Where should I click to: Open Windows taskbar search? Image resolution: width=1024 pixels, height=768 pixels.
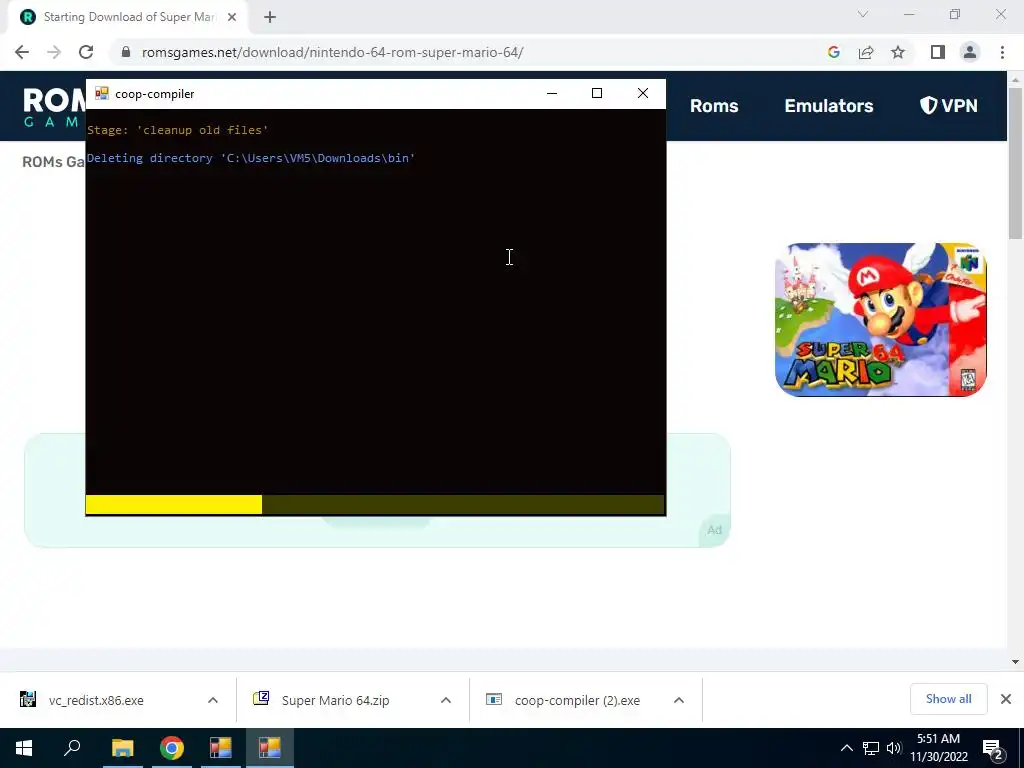[72, 748]
